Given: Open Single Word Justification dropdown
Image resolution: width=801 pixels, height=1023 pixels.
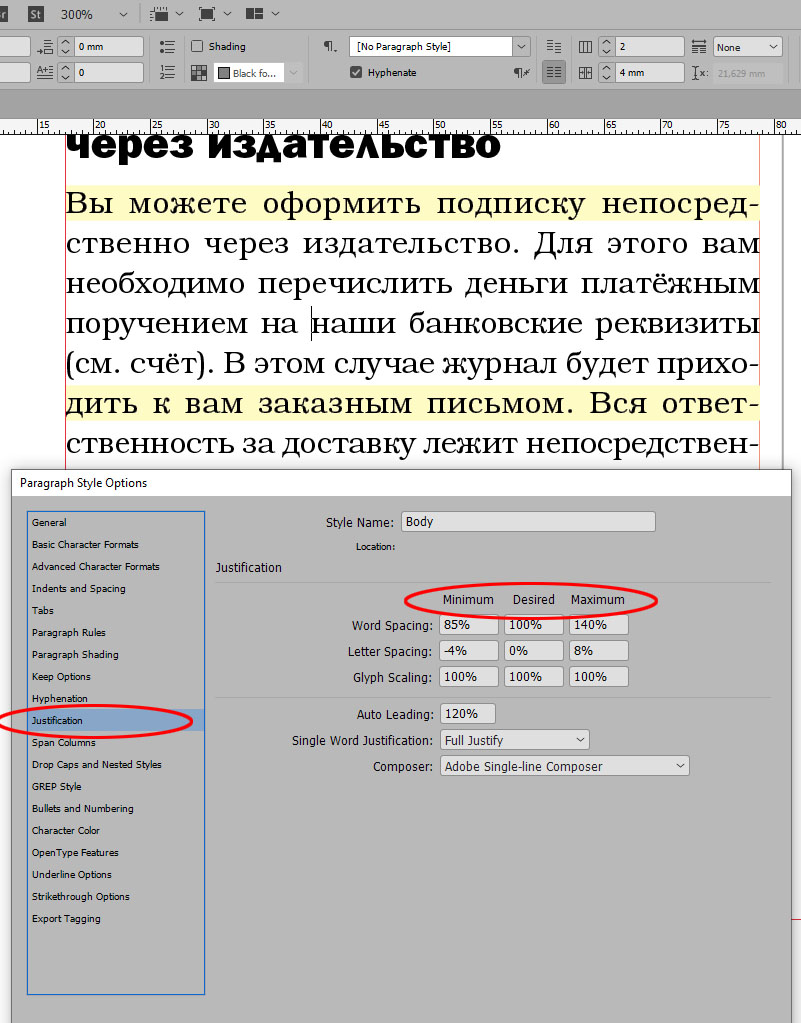Looking at the screenshot, I should pos(515,741).
